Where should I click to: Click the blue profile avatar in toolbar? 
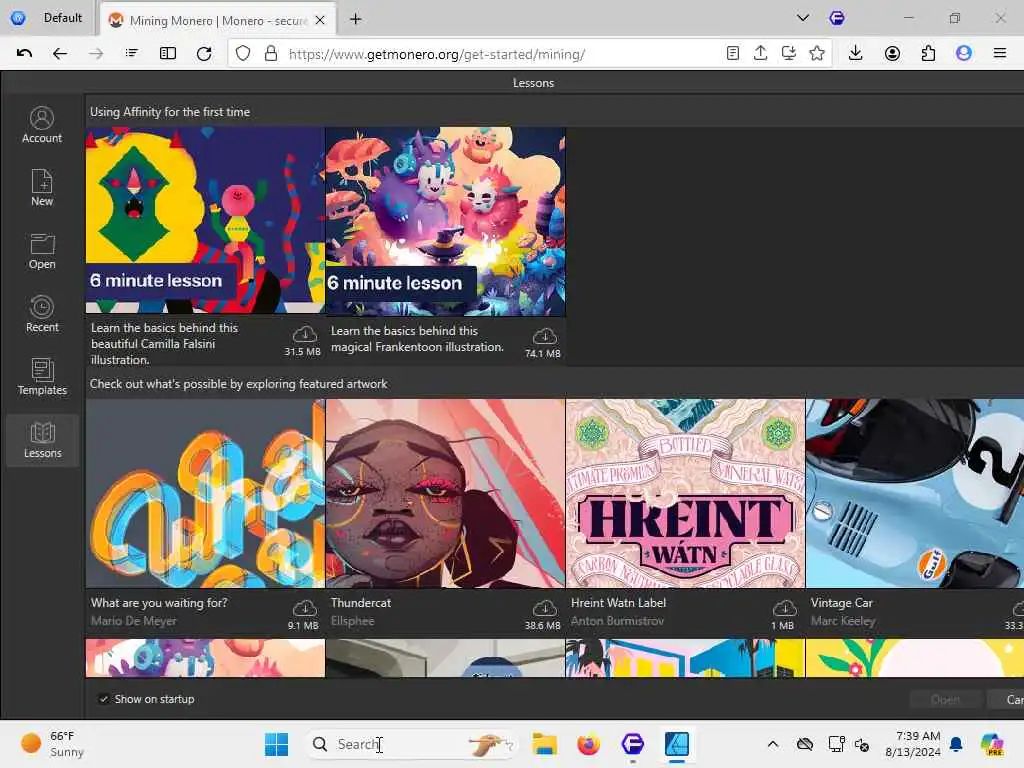(964, 54)
